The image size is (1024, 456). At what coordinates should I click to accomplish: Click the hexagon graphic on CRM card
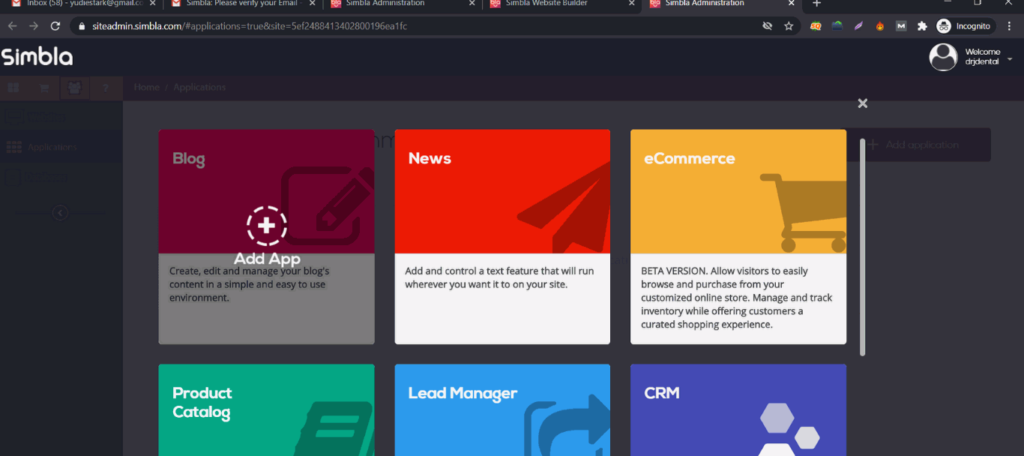point(789,429)
